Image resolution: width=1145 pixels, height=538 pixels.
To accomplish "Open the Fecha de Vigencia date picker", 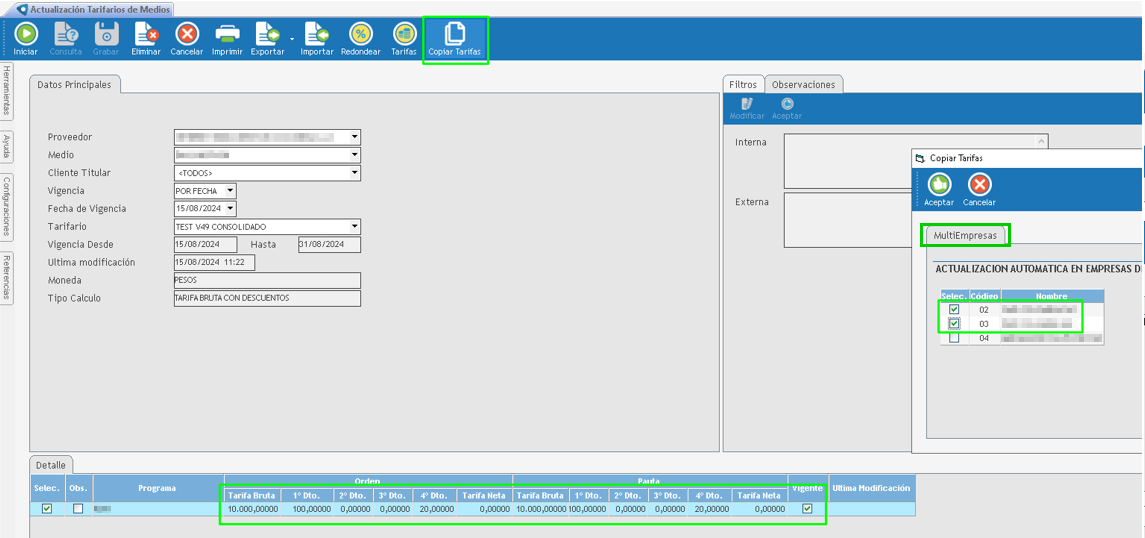I will (230, 209).
